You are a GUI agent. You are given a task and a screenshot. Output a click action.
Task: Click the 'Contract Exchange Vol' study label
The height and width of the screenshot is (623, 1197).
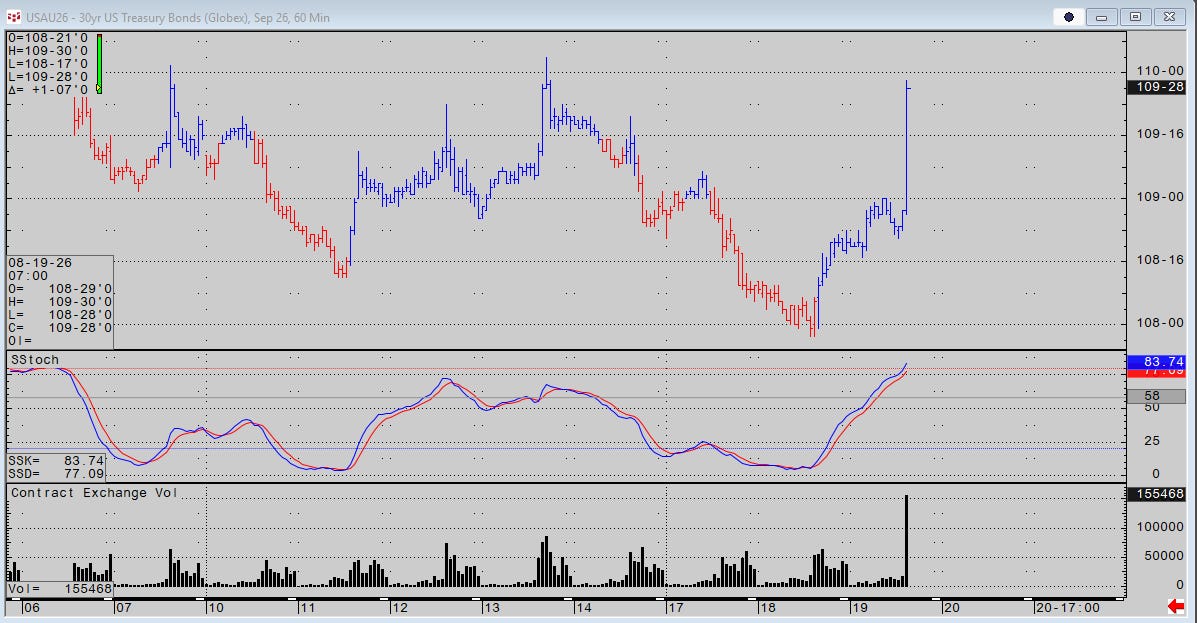94,492
